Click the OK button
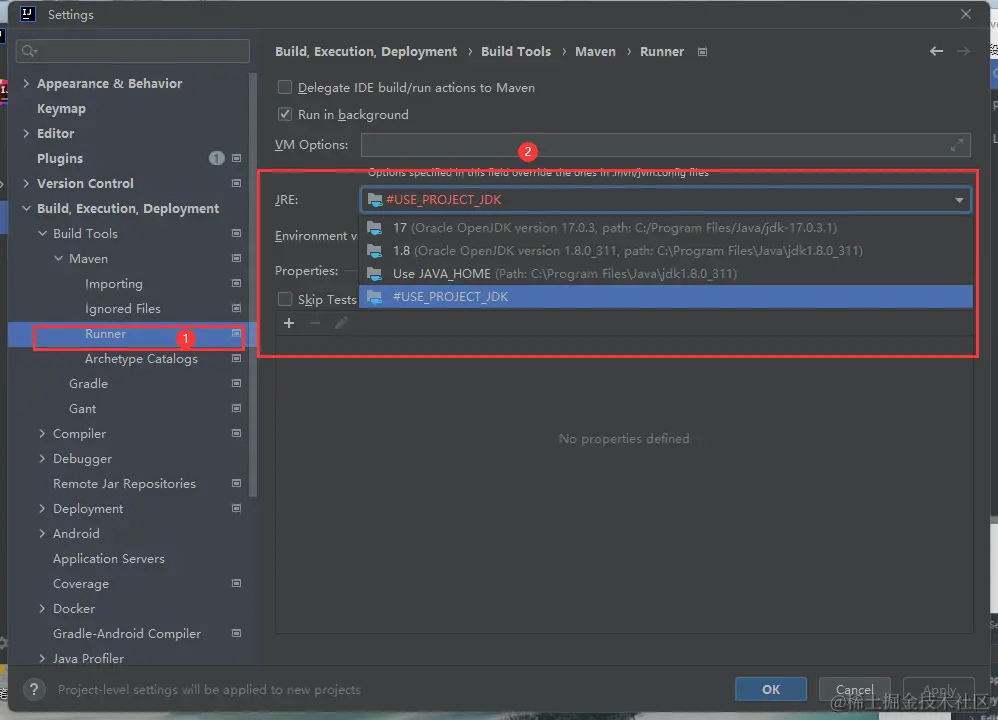This screenshot has width=998, height=720. click(771, 689)
